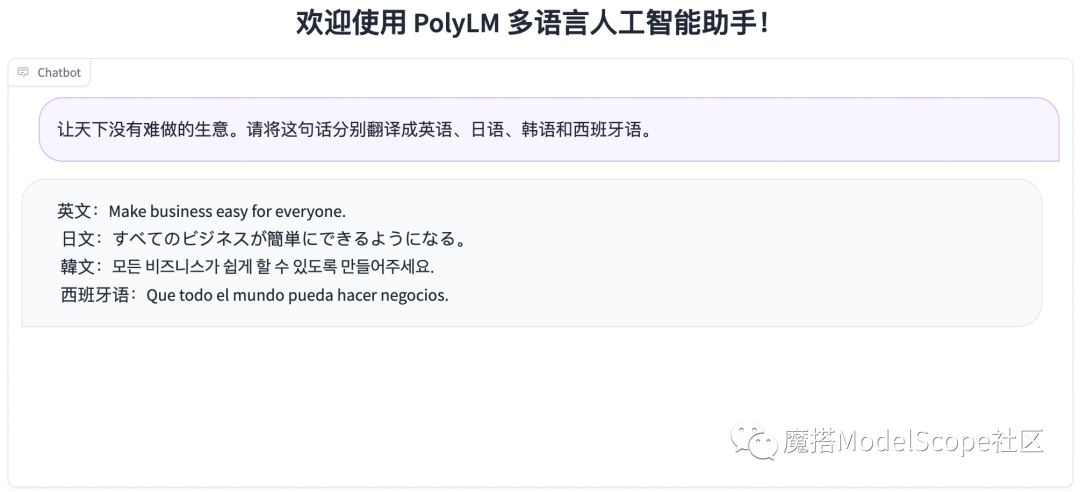This screenshot has height=492, width=1080.
Task: Click the 韓文 label in the response
Action: click(x=77, y=267)
